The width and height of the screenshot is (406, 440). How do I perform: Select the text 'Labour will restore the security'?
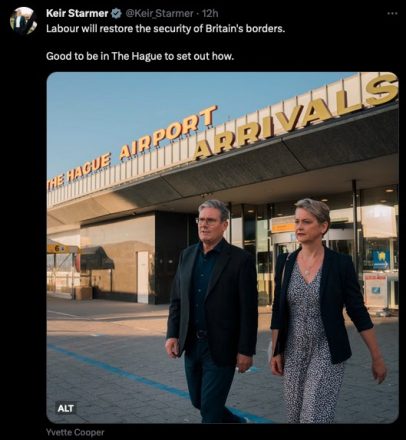click(x=115, y=29)
